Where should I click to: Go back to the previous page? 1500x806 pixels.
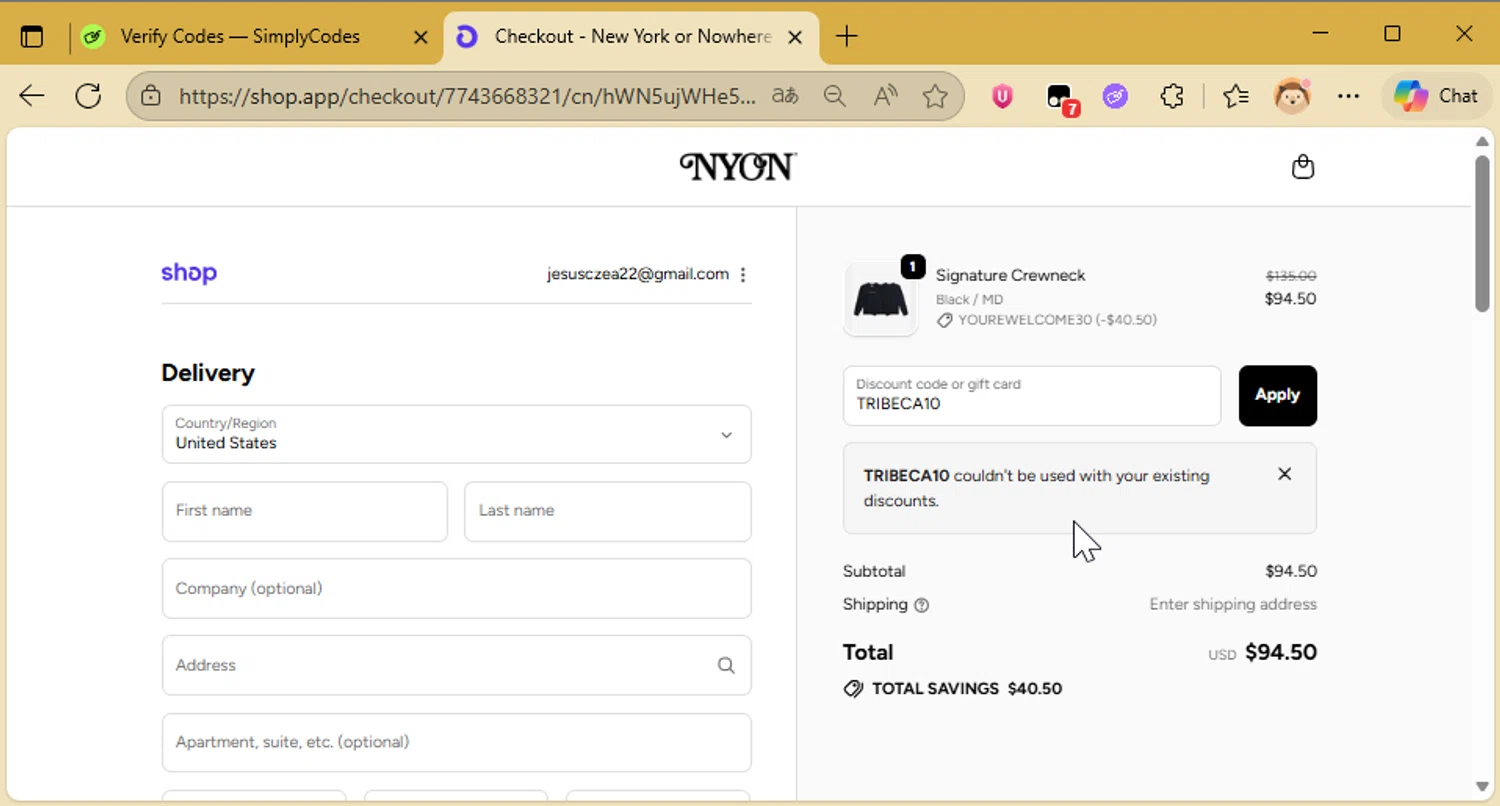point(32,96)
